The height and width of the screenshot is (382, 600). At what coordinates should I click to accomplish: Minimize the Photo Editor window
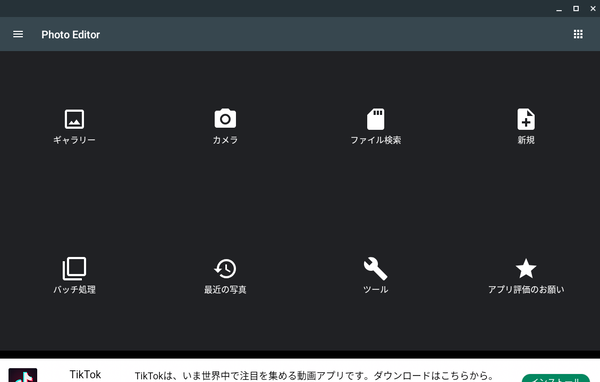(559, 9)
